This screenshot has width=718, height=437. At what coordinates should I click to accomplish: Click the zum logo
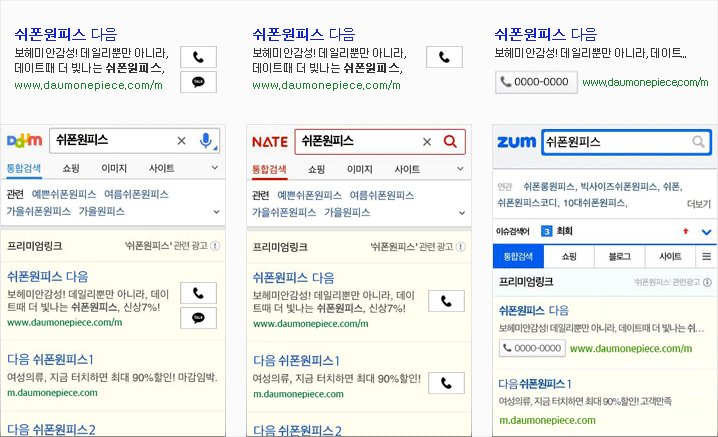click(516, 142)
